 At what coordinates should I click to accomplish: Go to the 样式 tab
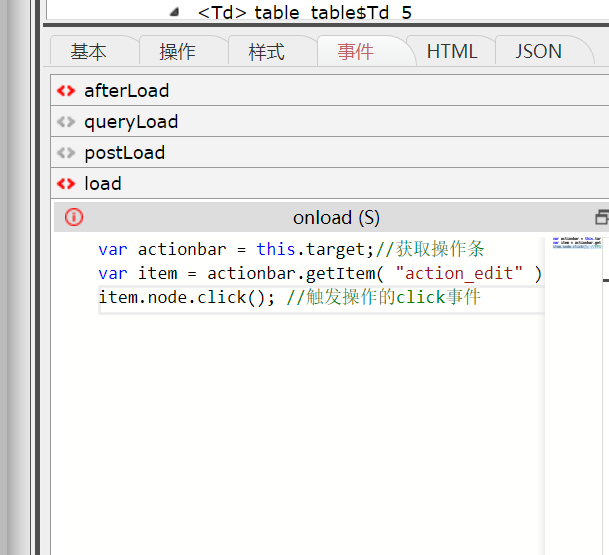267,52
